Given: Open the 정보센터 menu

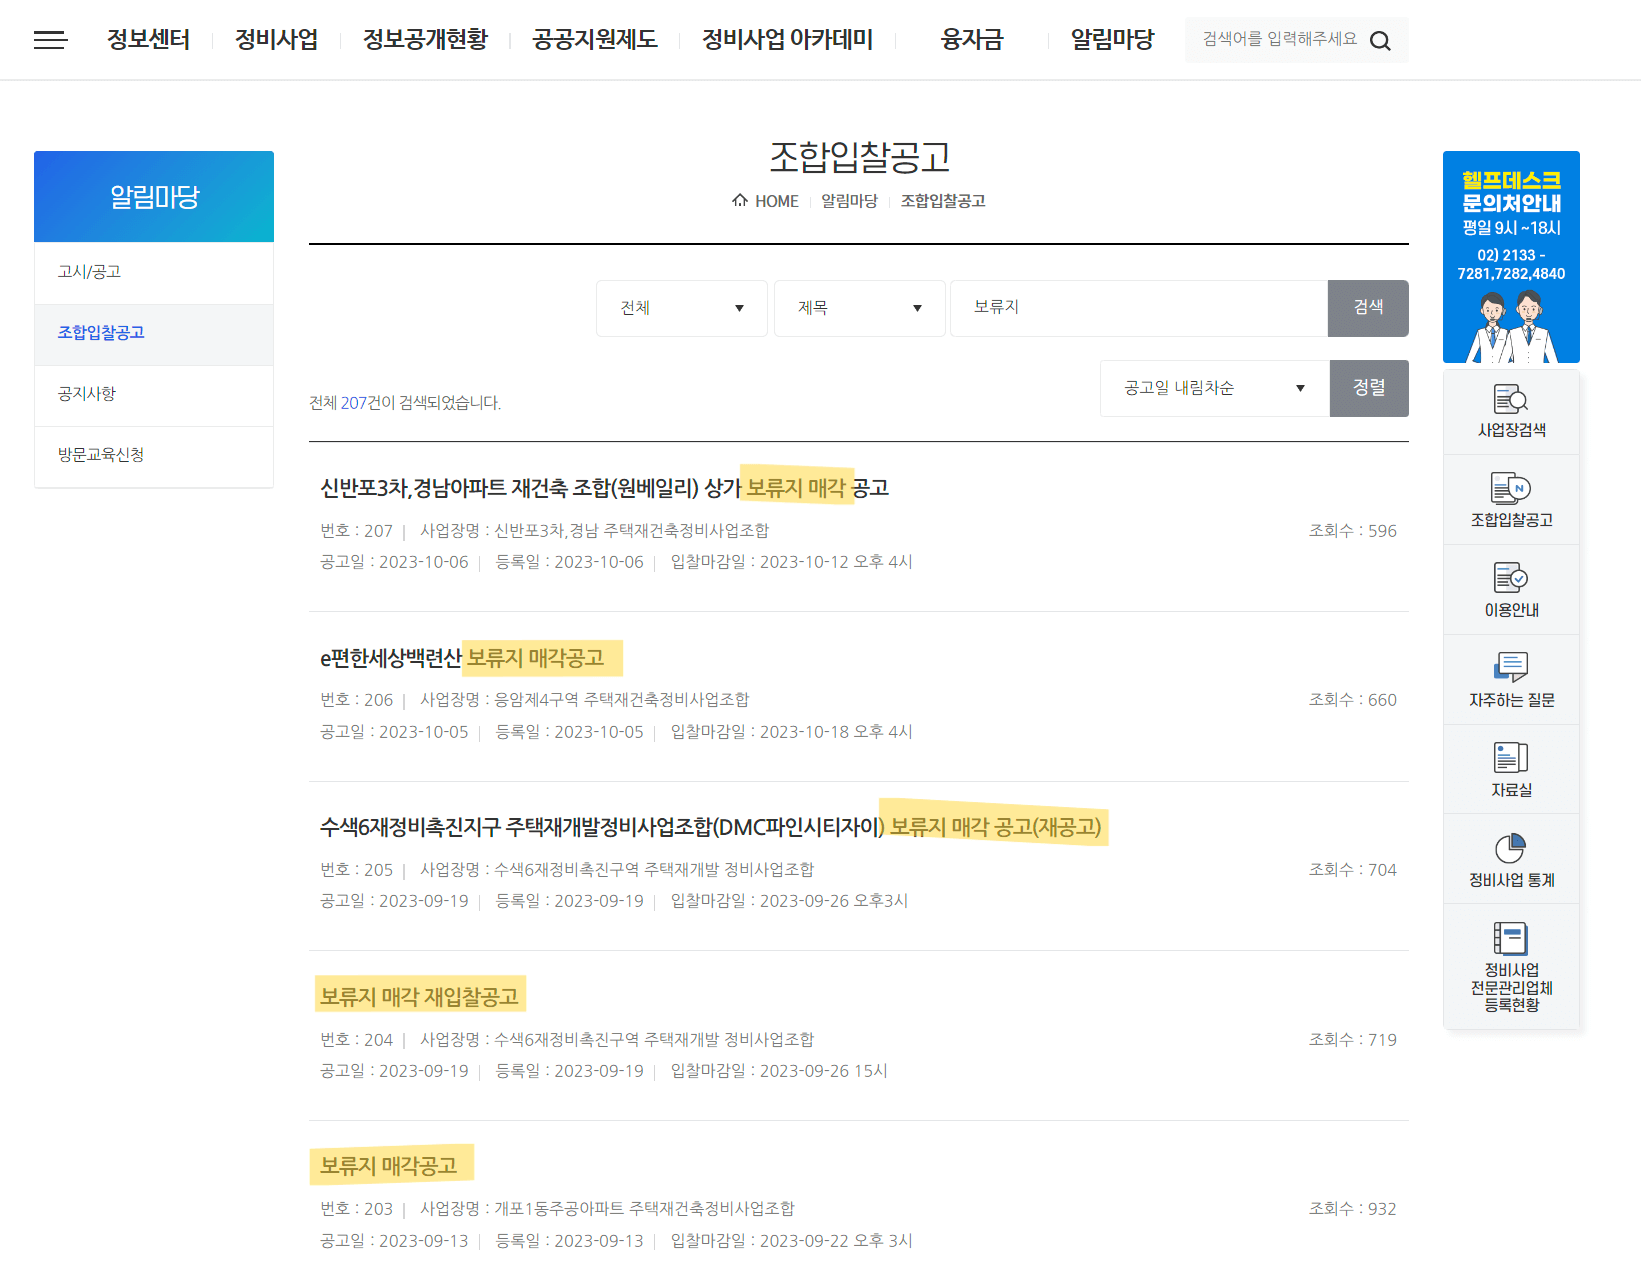Looking at the screenshot, I should [148, 39].
